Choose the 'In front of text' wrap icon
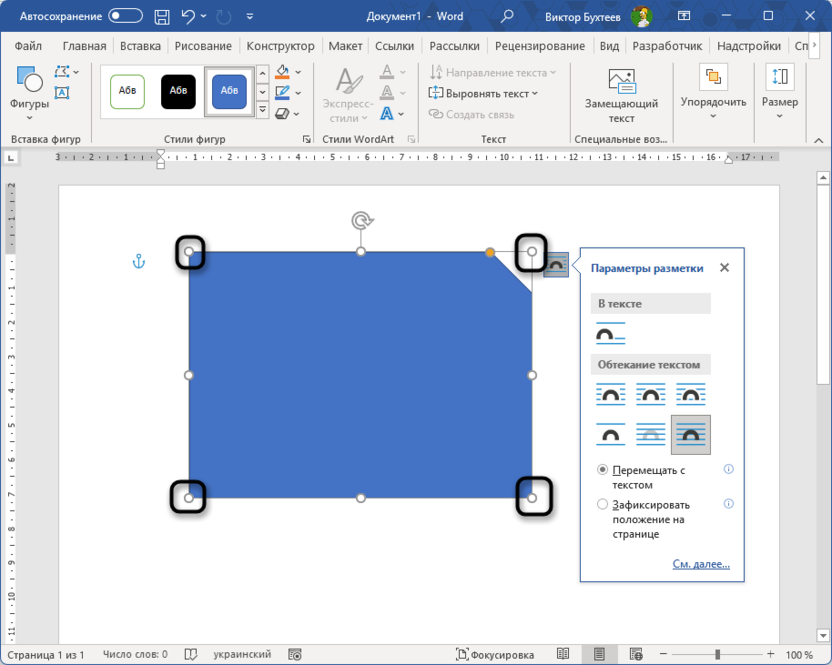 coord(690,435)
